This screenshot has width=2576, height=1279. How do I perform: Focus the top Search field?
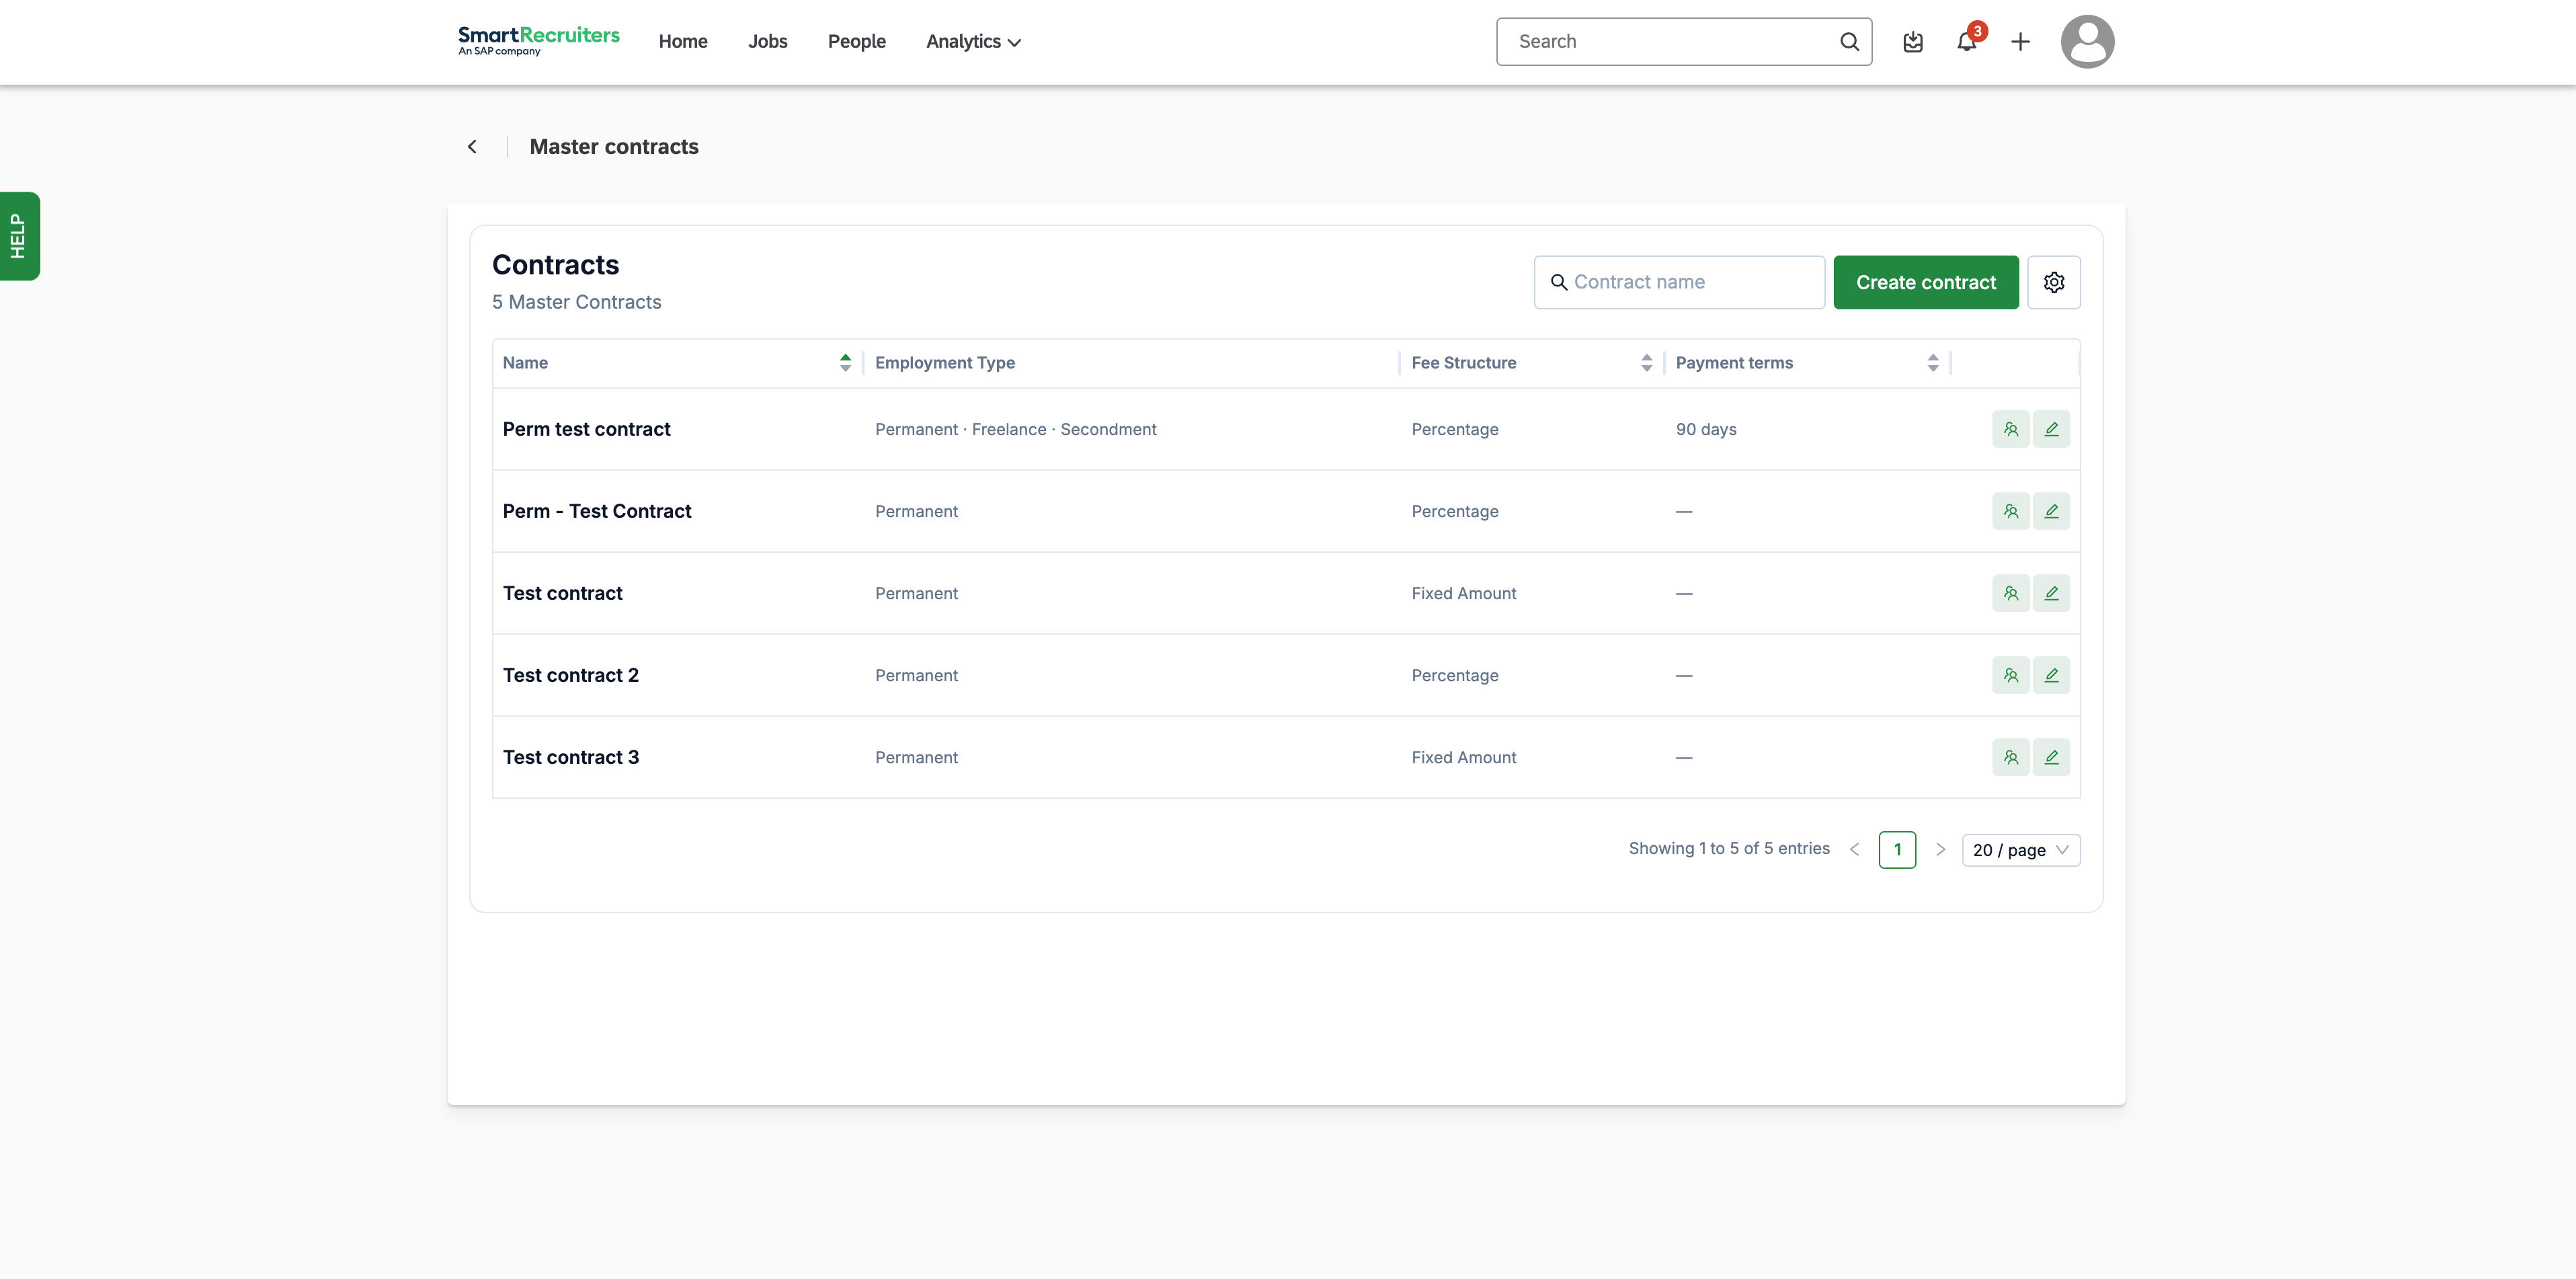pyautogui.click(x=1683, y=42)
